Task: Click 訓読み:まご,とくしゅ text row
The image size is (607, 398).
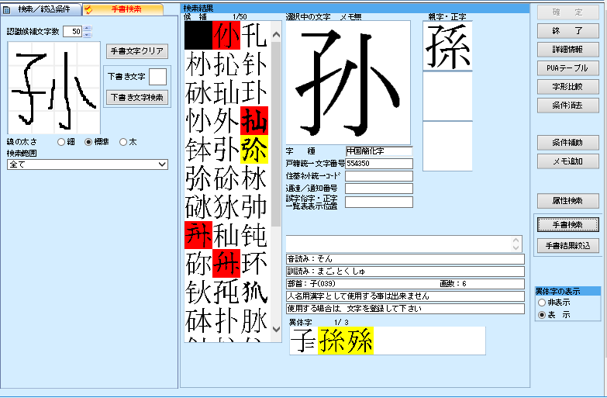Action: [x=405, y=271]
